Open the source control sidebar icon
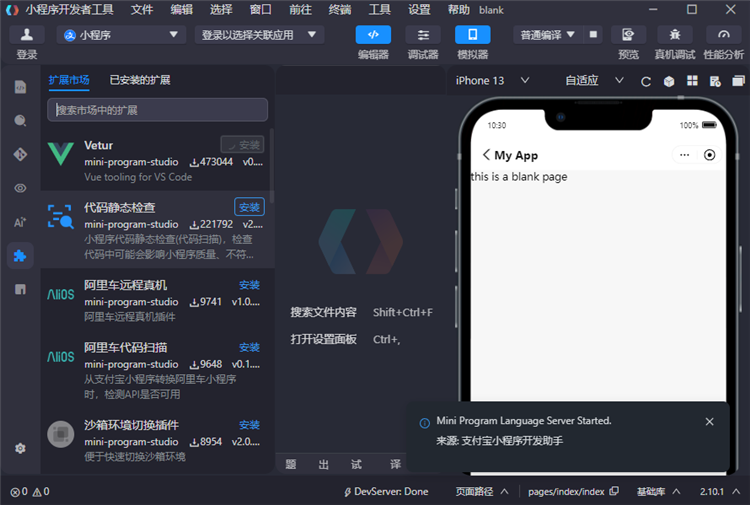The height and width of the screenshot is (505, 750). click(20, 154)
